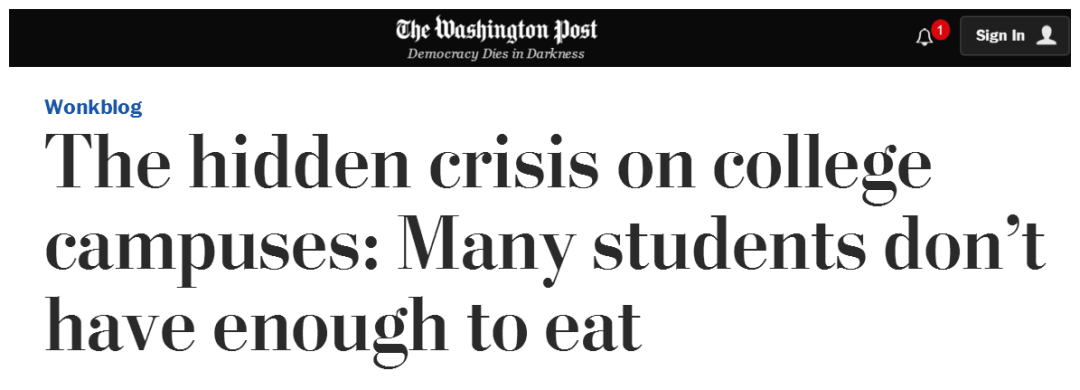Screen dimensions: 1080x390
Task: Click the user silhouette profile icon
Action: click(1046, 35)
